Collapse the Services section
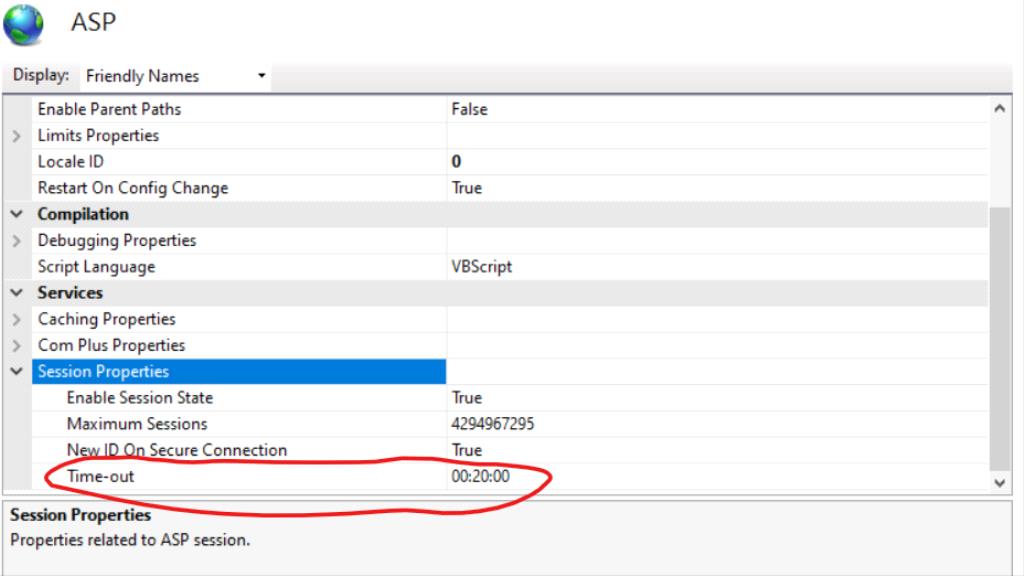 (17, 292)
